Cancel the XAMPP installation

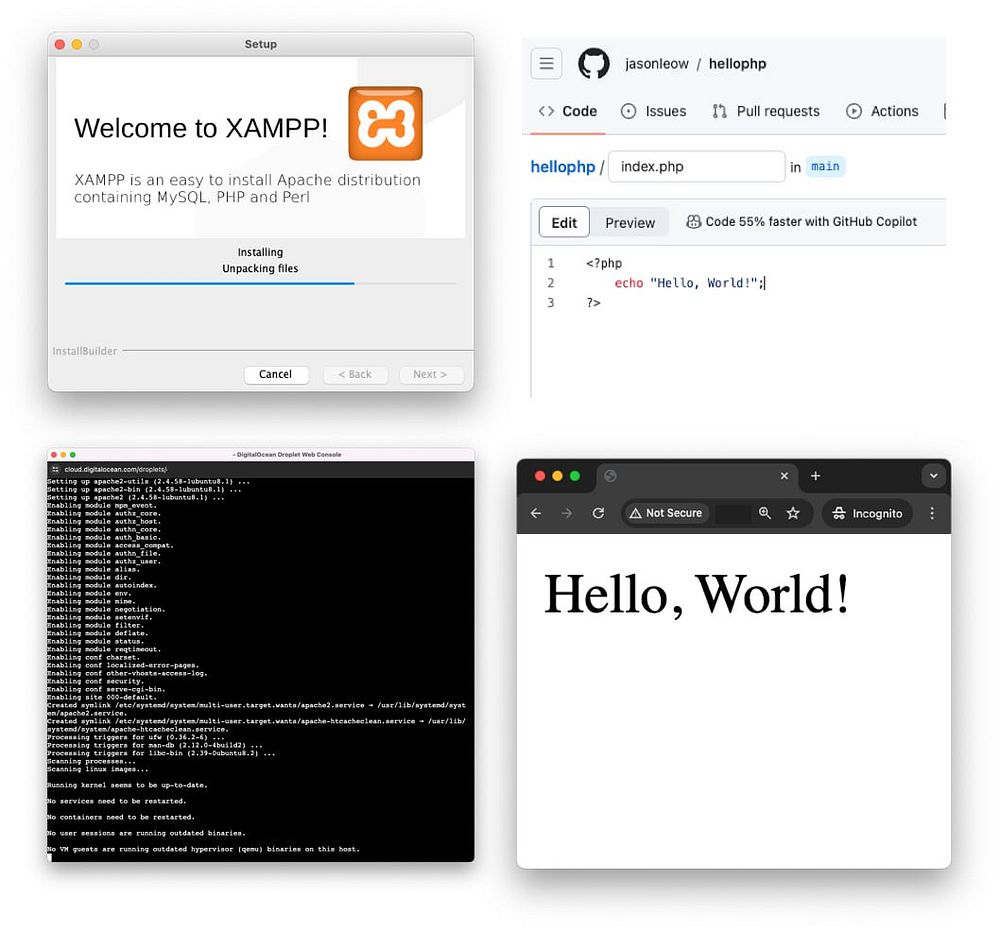pyautogui.click(x=276, y=374)
